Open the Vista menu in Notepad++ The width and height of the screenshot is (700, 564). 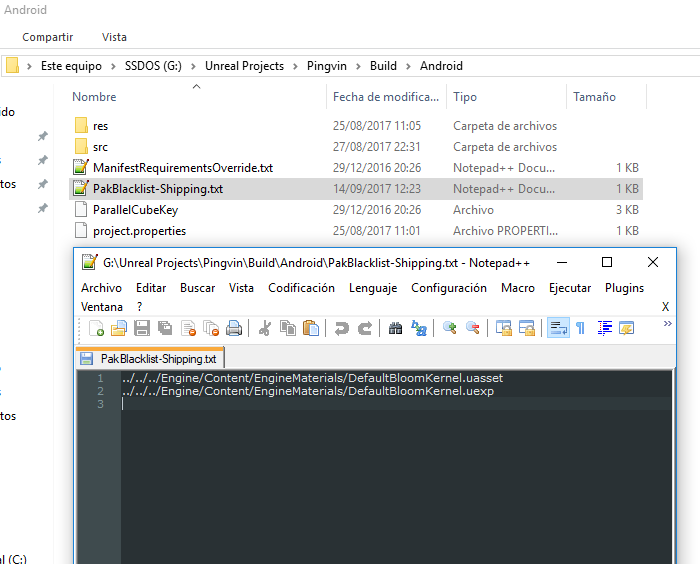tap(241, 288)
